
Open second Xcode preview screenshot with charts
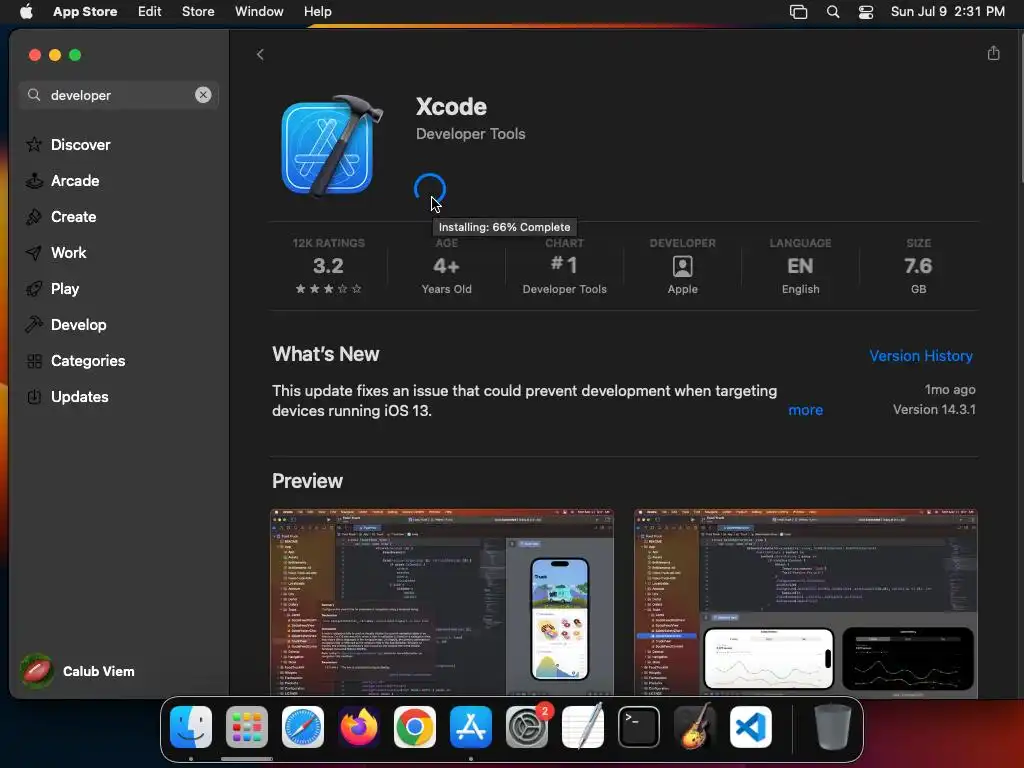[806, 602]
